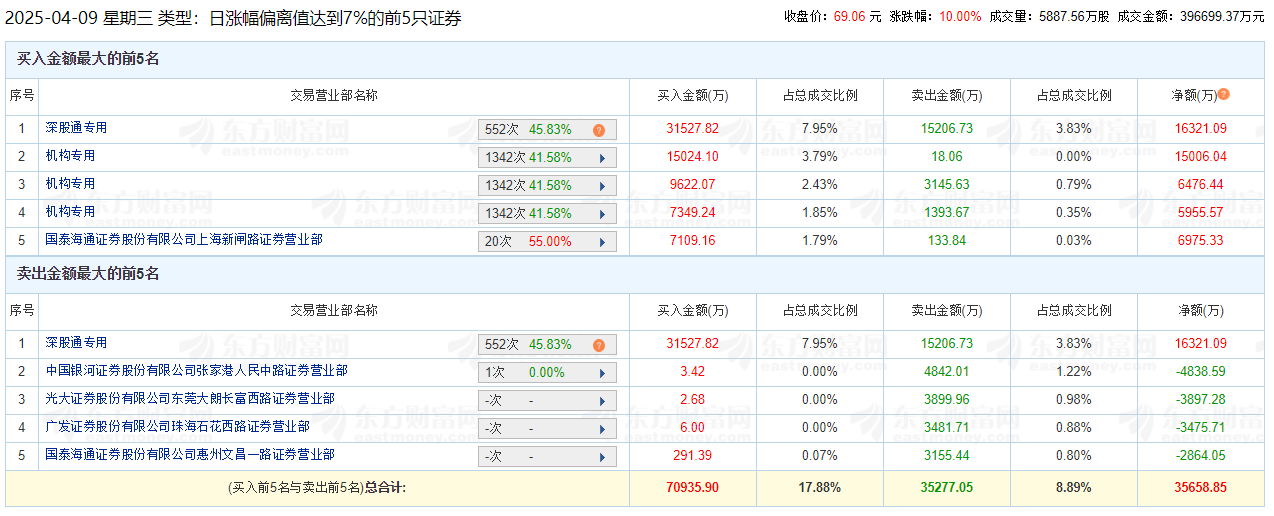Open 国泰海通证券上海新闸路证券营业部 link
1274x516 pixels.
point(184,240)
